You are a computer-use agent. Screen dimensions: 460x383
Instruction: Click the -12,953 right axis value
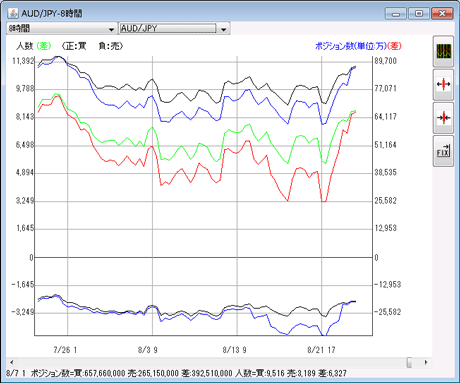[x=387, y=284]
